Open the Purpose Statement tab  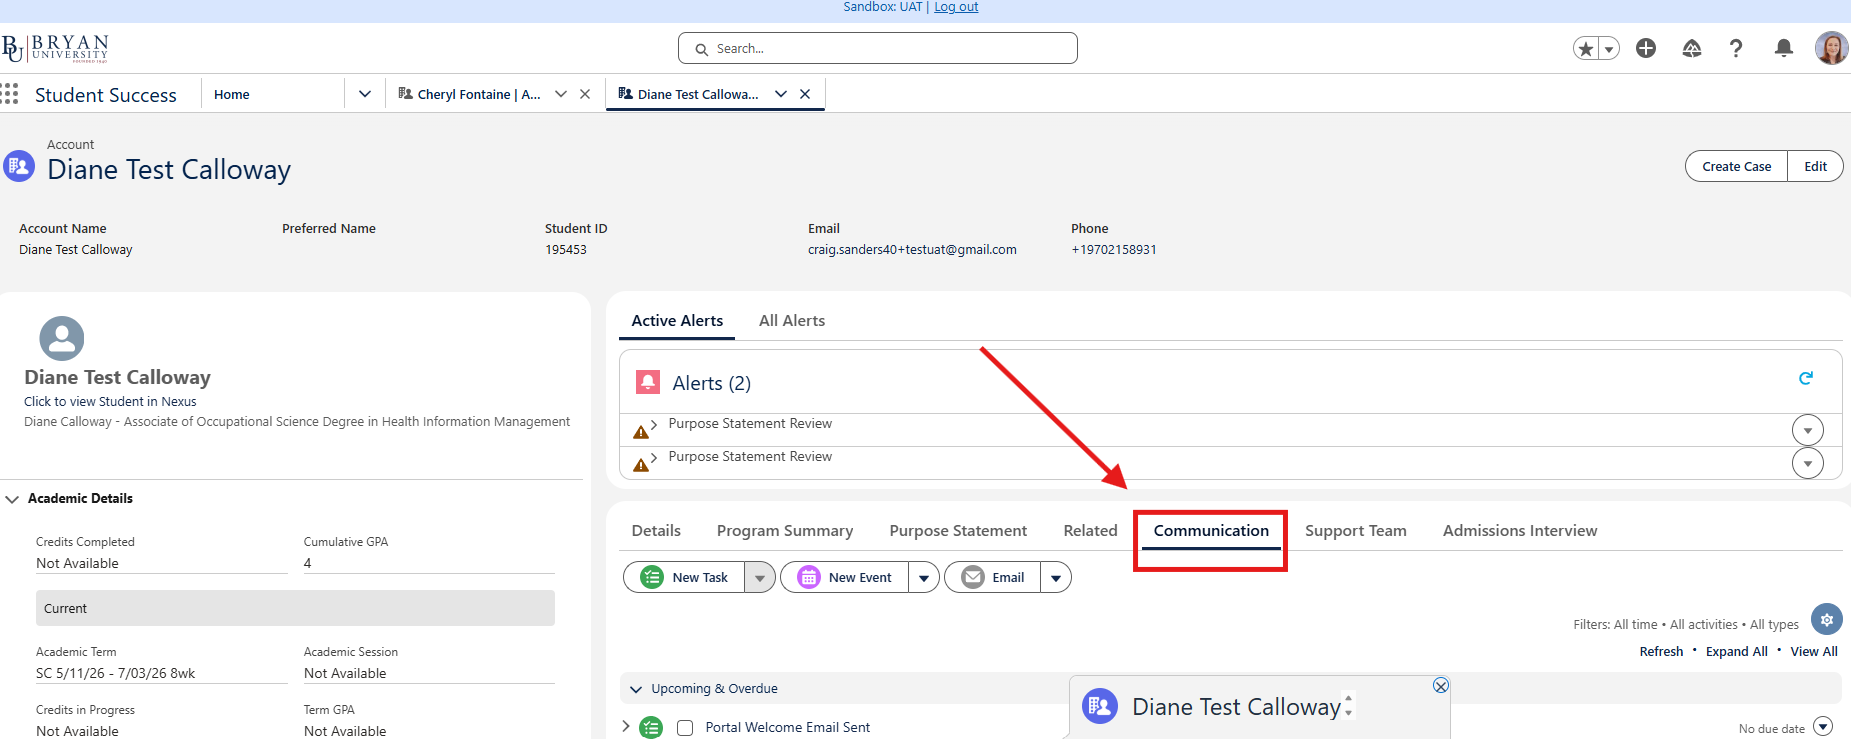958,531
